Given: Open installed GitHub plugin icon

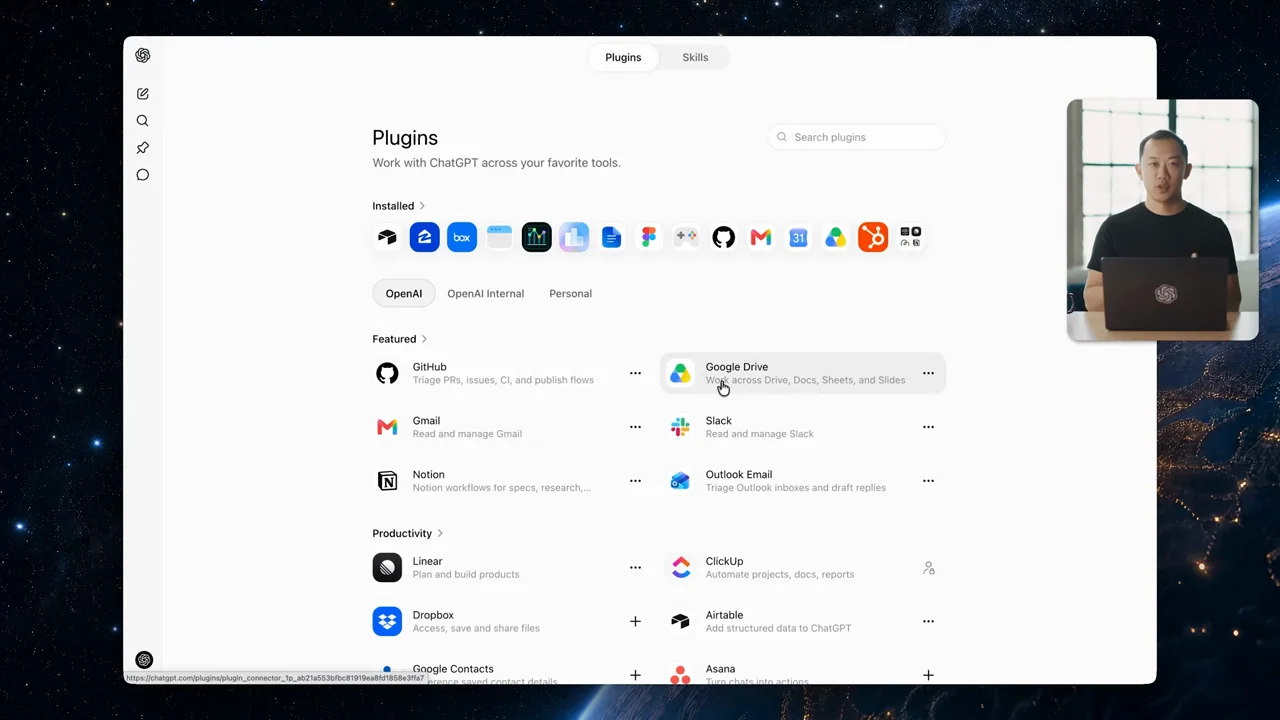Looking at the screenshot, I should tap(723, 237).
